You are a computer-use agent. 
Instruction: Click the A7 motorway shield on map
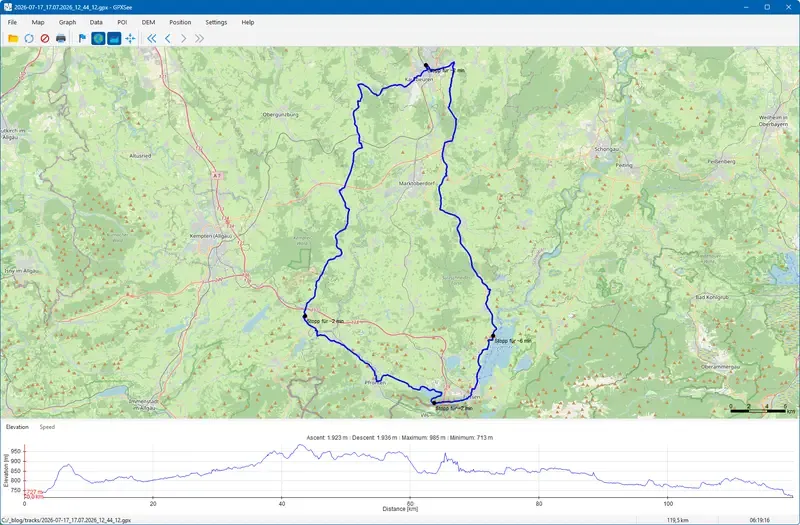click(217, 176)
